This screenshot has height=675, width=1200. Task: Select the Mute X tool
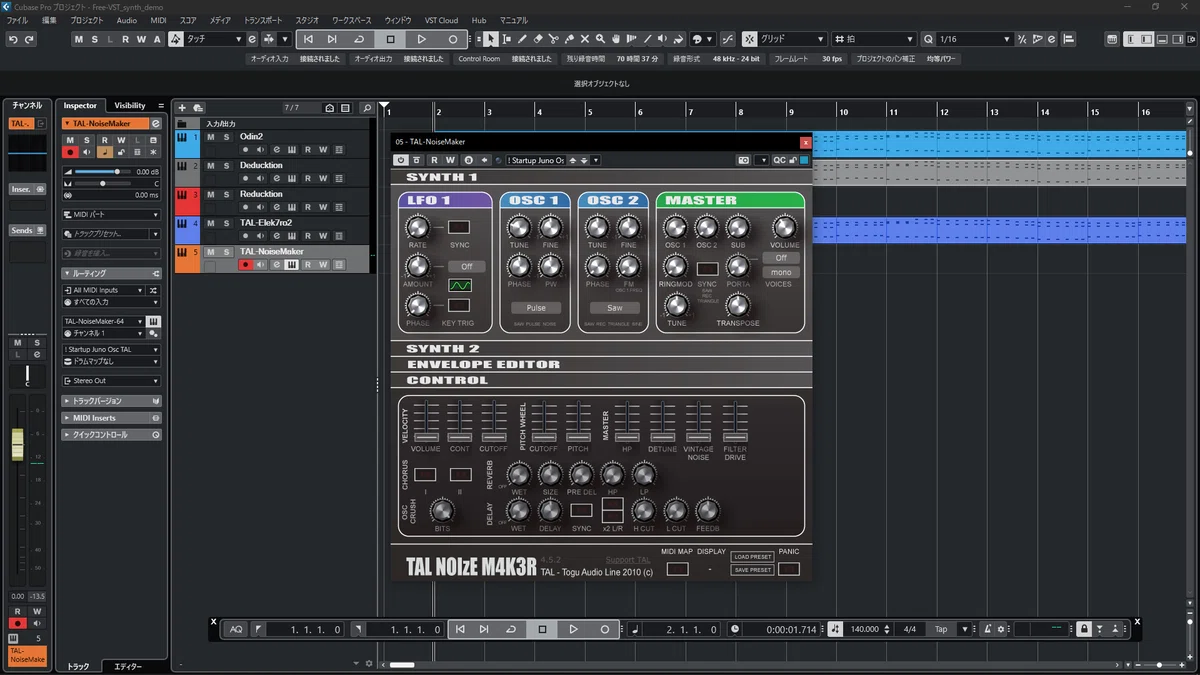click(x=585, y=39)
